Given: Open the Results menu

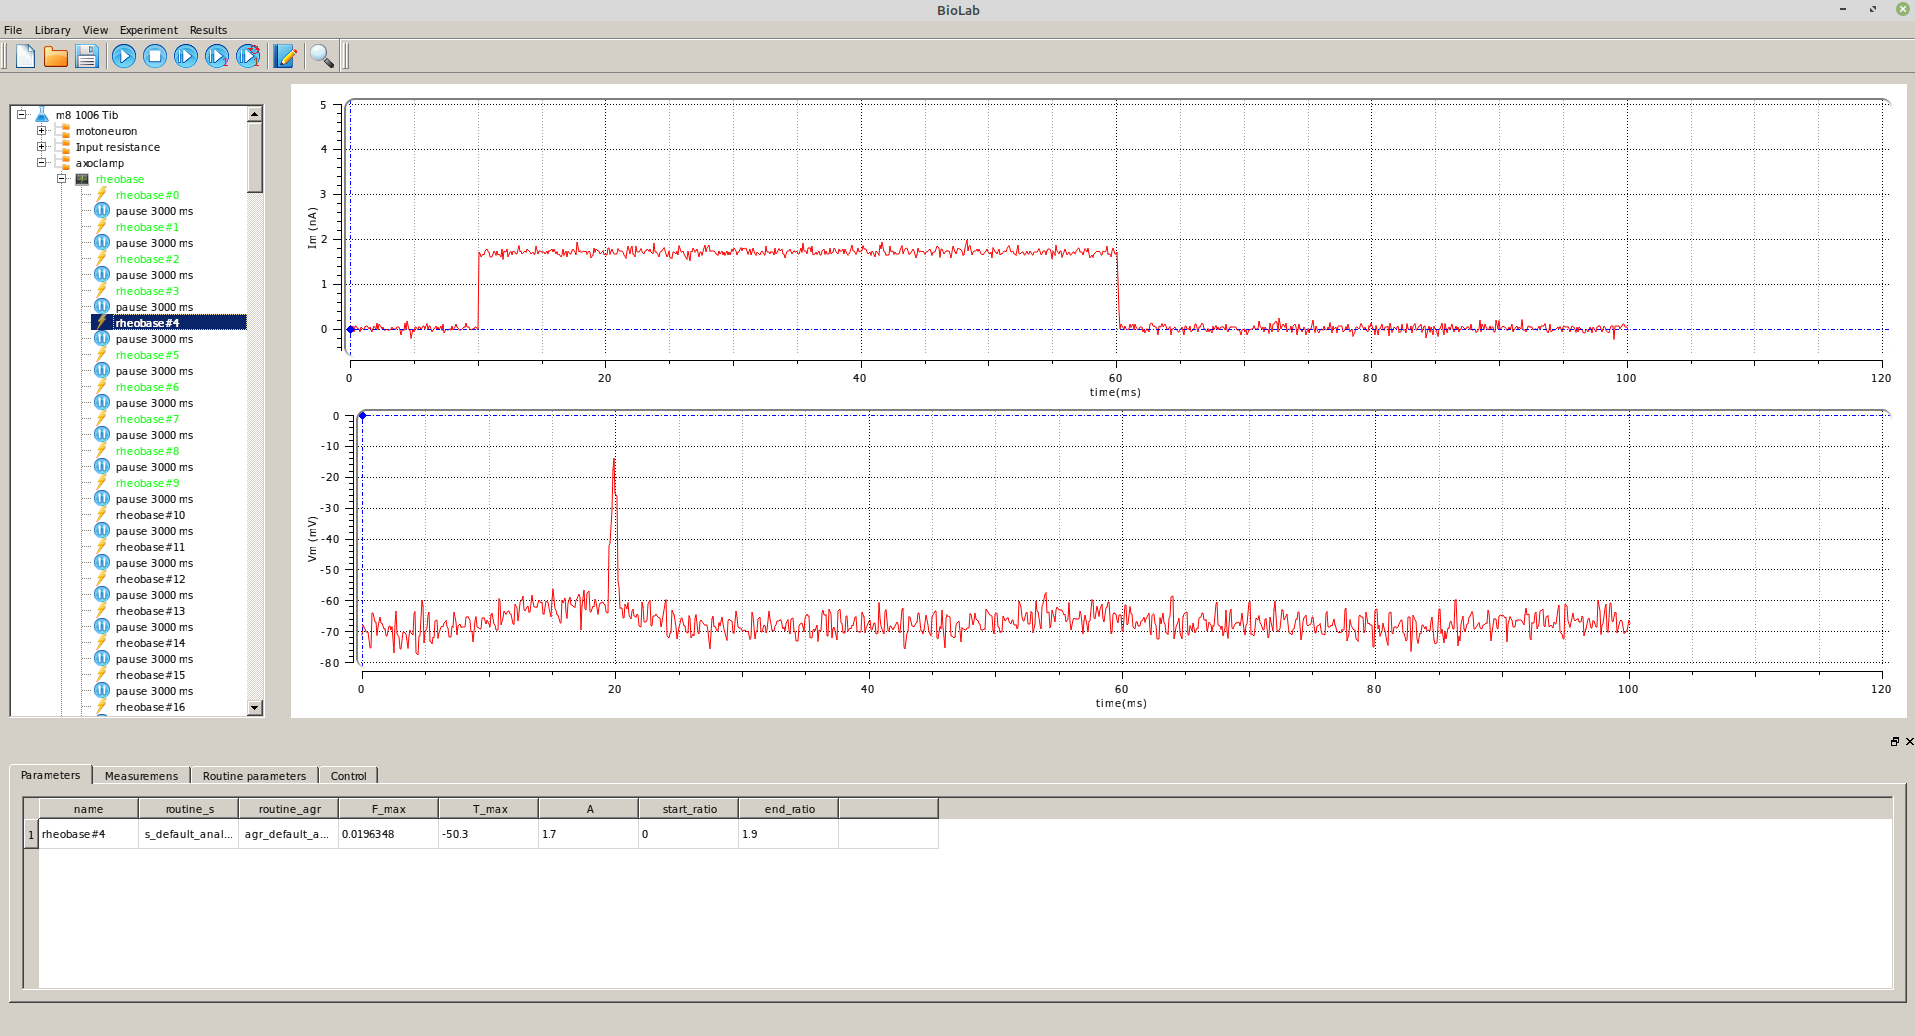Looking at the screenshot, I should pos(208,30).
